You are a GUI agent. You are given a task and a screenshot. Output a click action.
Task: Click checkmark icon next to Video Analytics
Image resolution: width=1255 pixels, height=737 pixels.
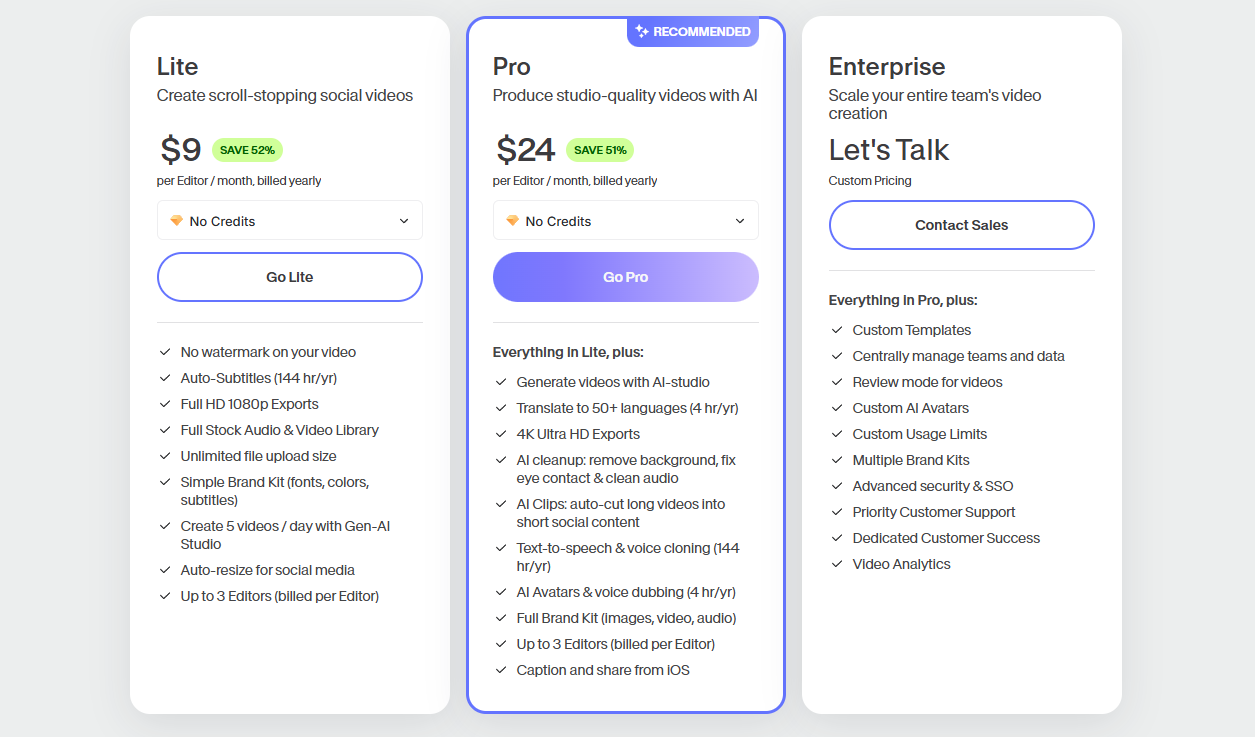pyautogui.click(x=837, y=564)
